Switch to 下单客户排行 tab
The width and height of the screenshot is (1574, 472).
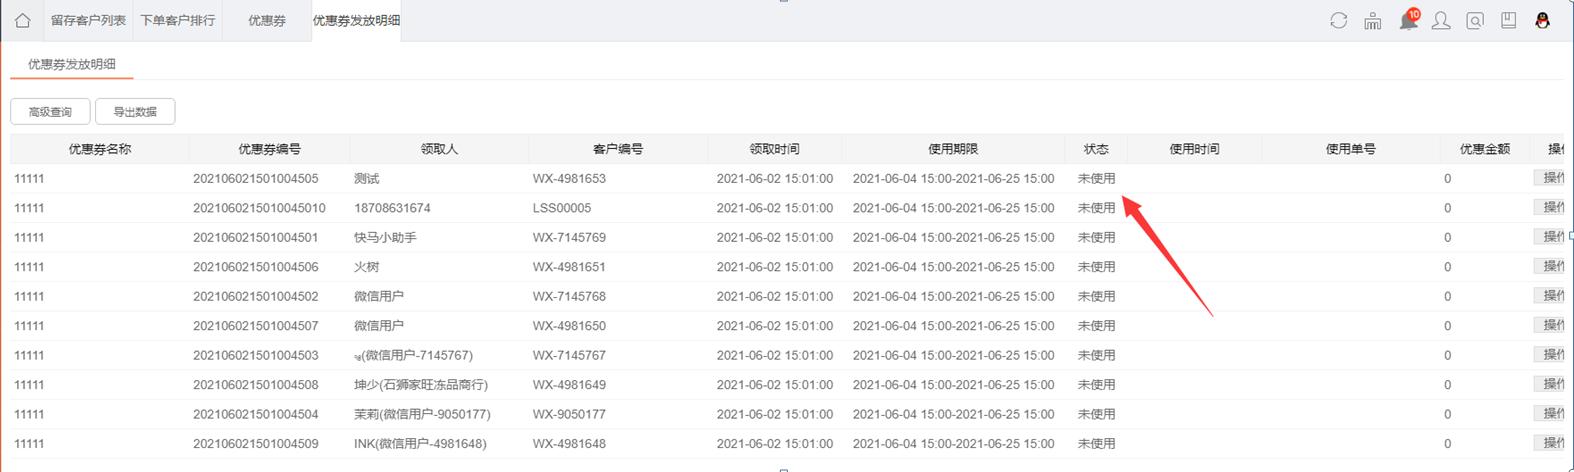point(177,20)
